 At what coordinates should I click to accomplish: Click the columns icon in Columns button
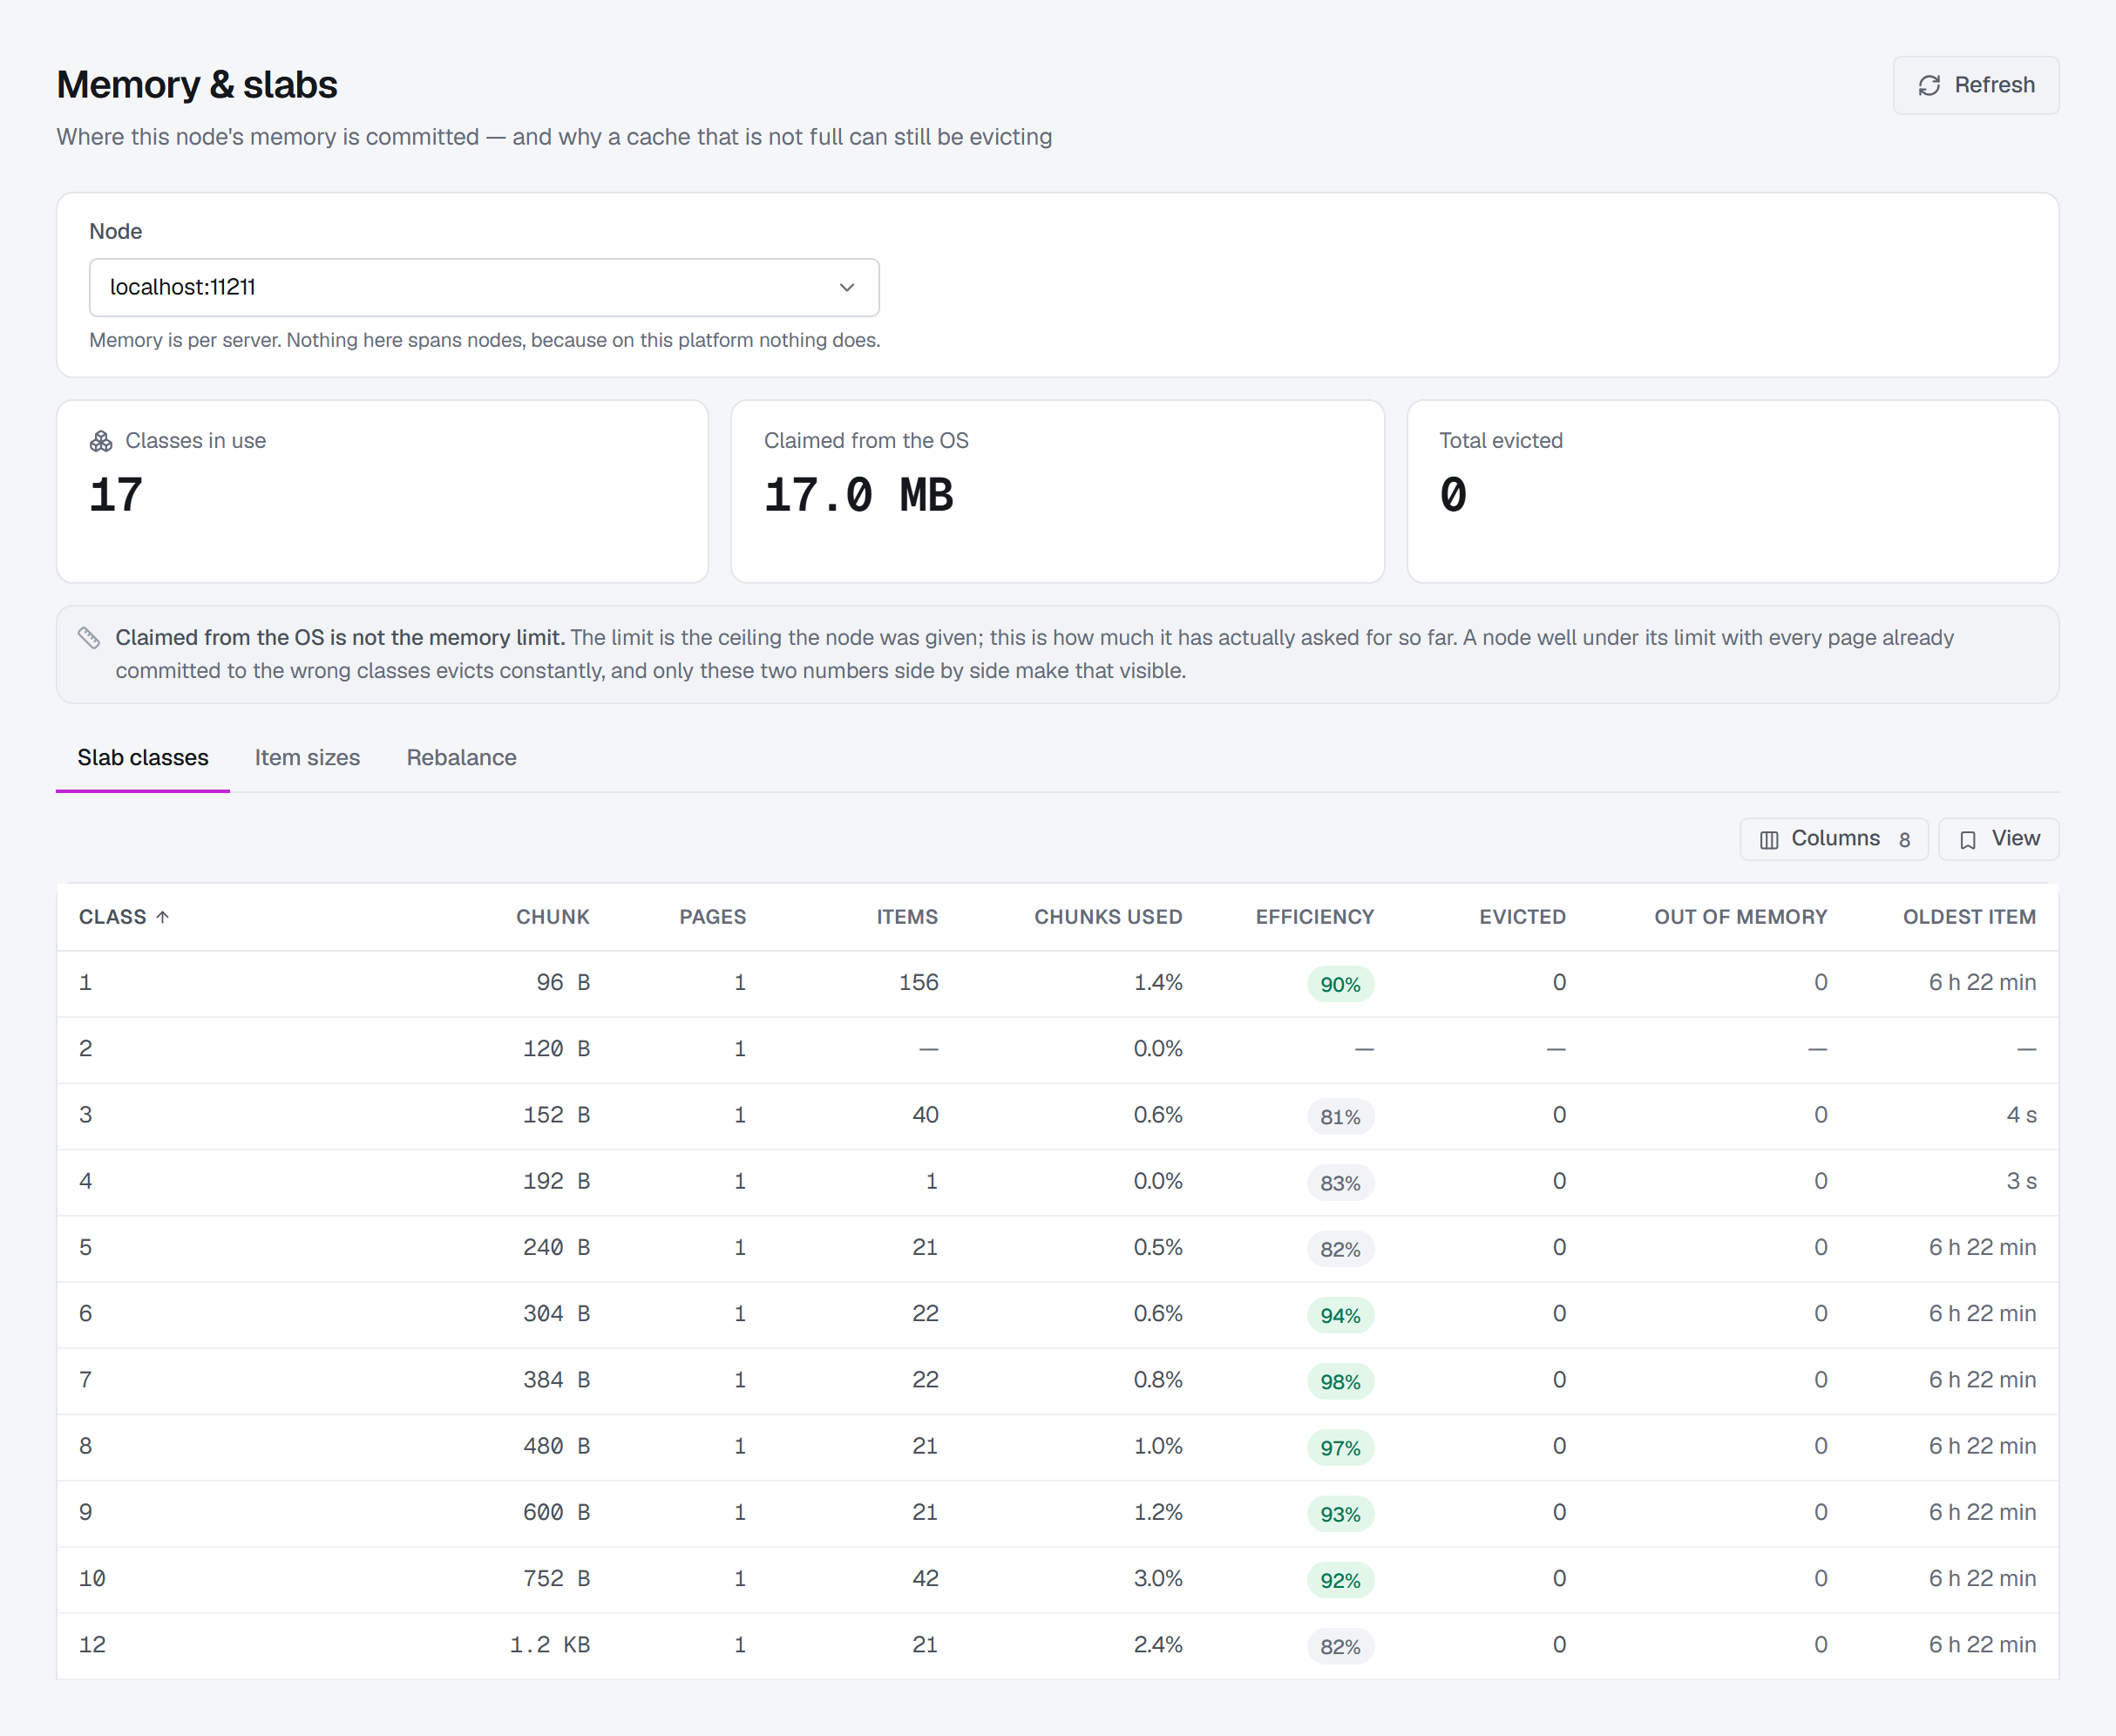[1769, 840]
